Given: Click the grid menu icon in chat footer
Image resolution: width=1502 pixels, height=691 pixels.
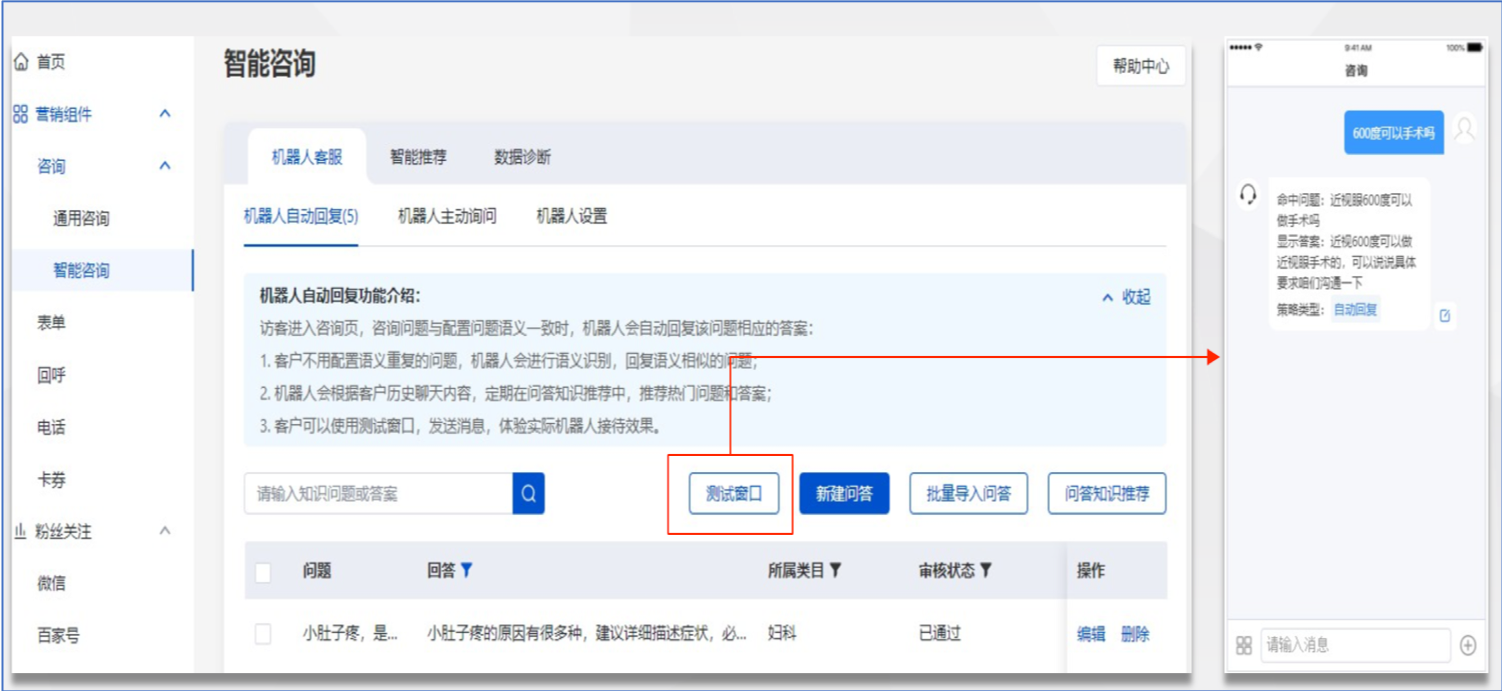Looking at the screenshot, I should pos(1244,645).
